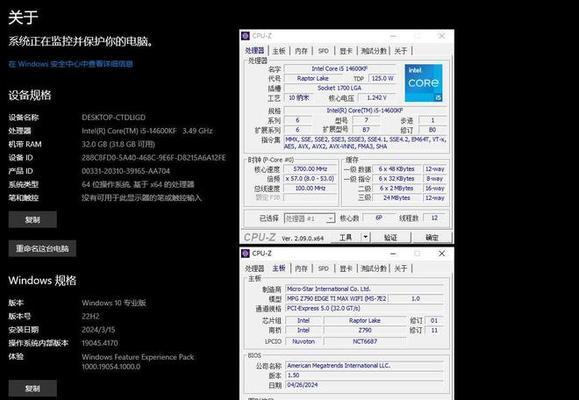Open the 处理器 #1 selection dropdown
579x400 pixels.
click(309, 218)
